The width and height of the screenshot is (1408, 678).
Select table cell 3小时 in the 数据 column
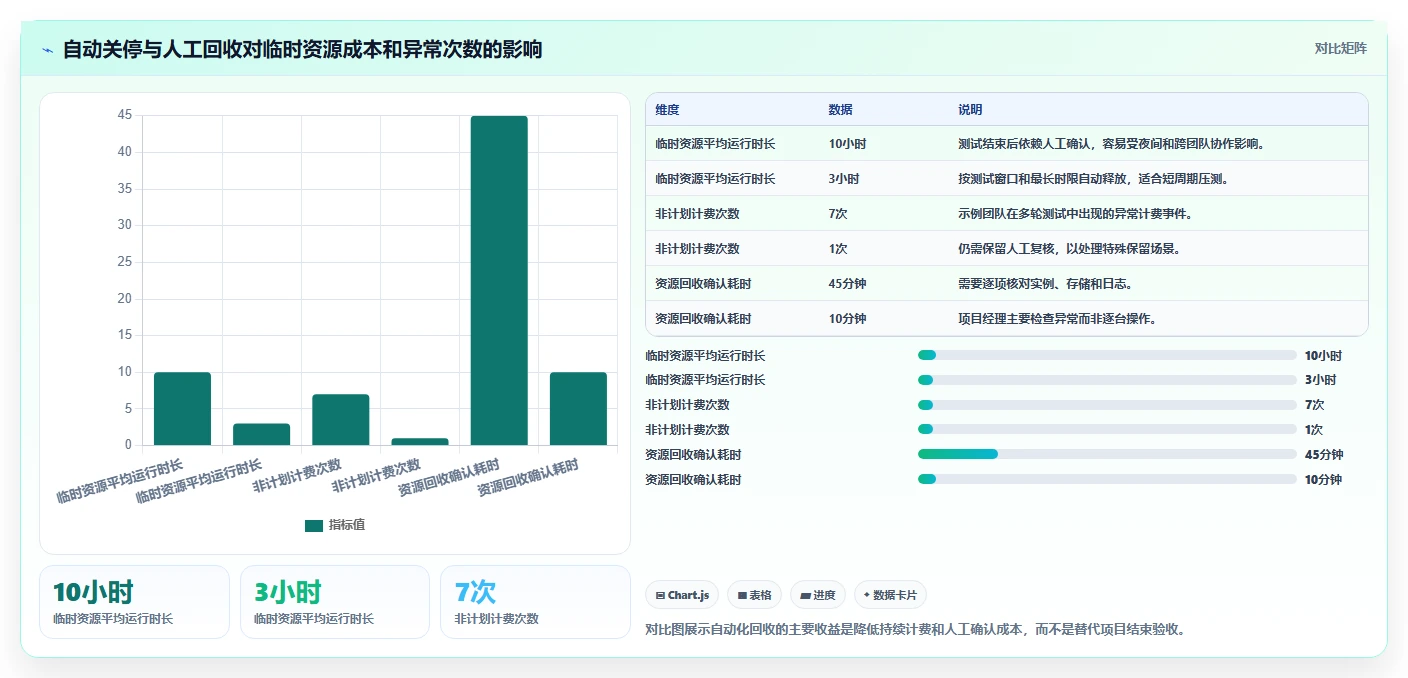coord(844,179)
